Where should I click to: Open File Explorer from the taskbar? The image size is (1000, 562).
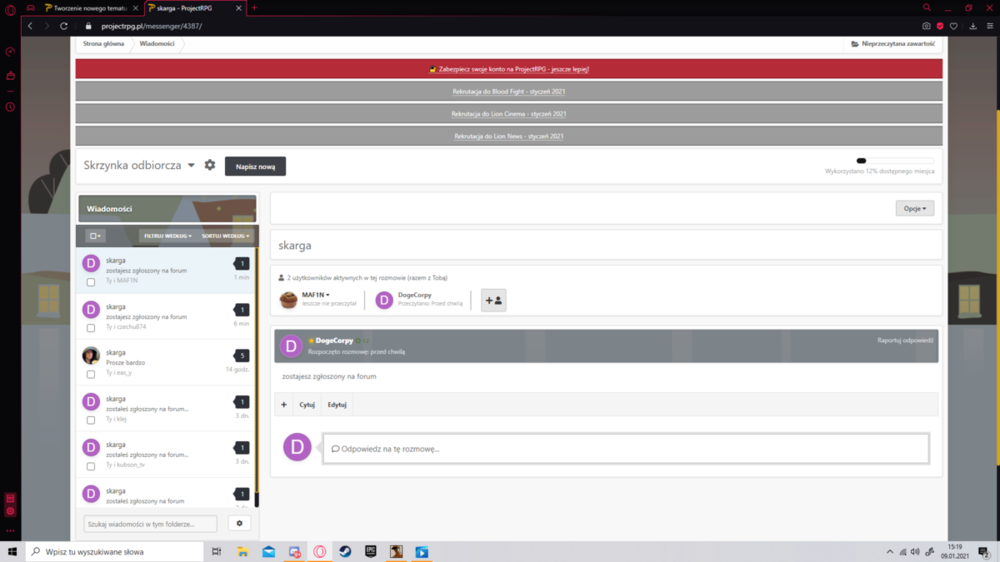coord(243,552)
